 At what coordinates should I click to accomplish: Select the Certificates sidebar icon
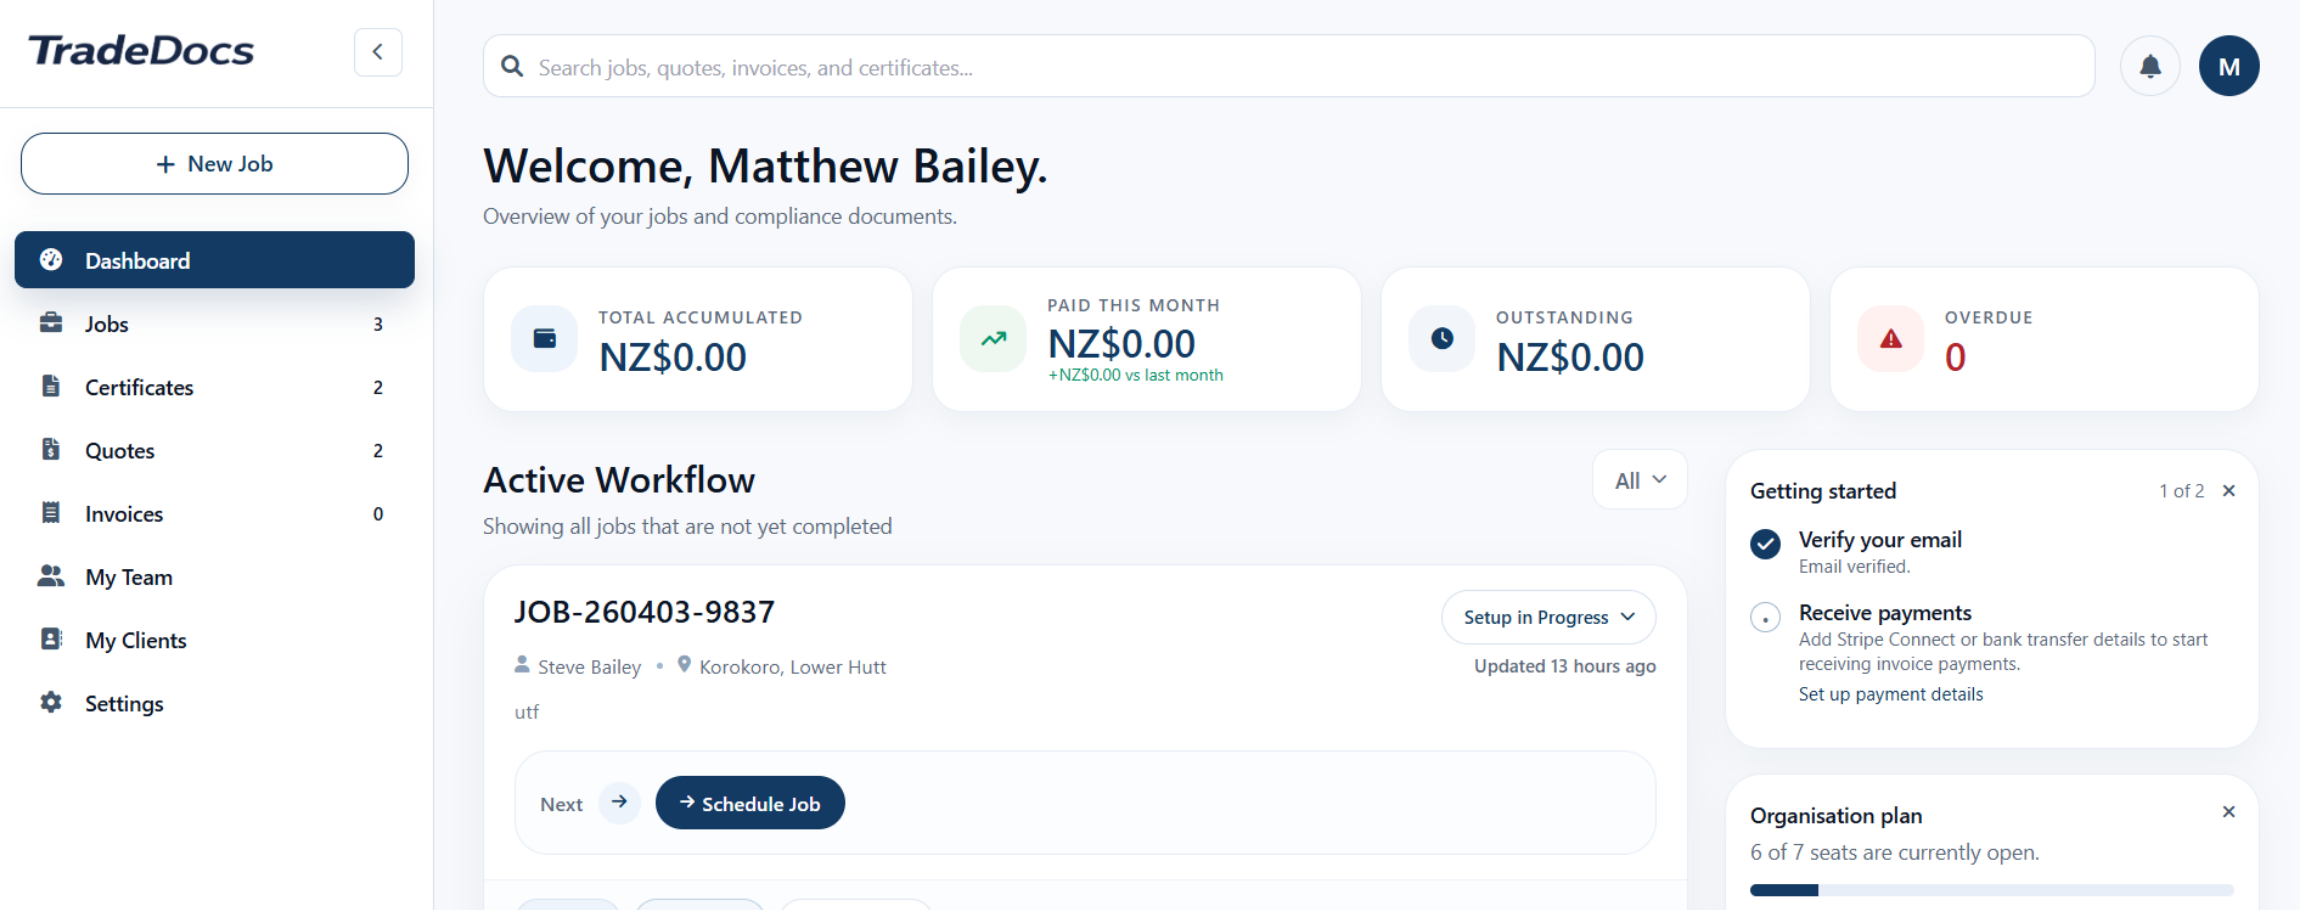point(51,387)
